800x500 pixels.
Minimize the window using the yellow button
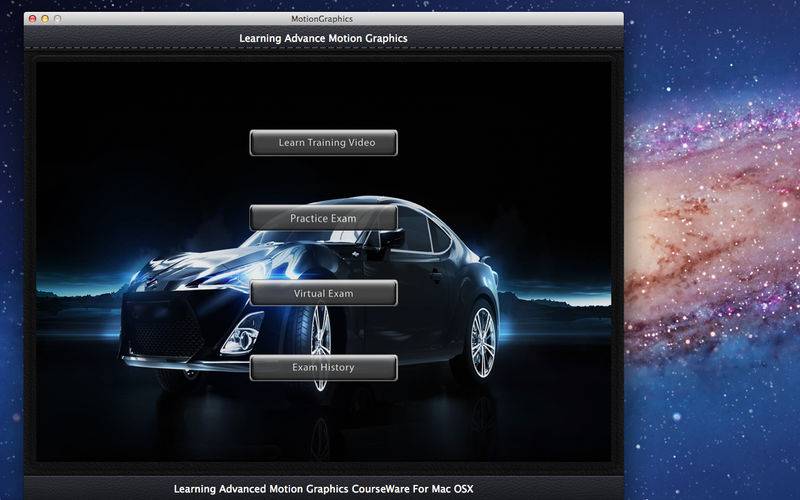click(x=45, y=19)
